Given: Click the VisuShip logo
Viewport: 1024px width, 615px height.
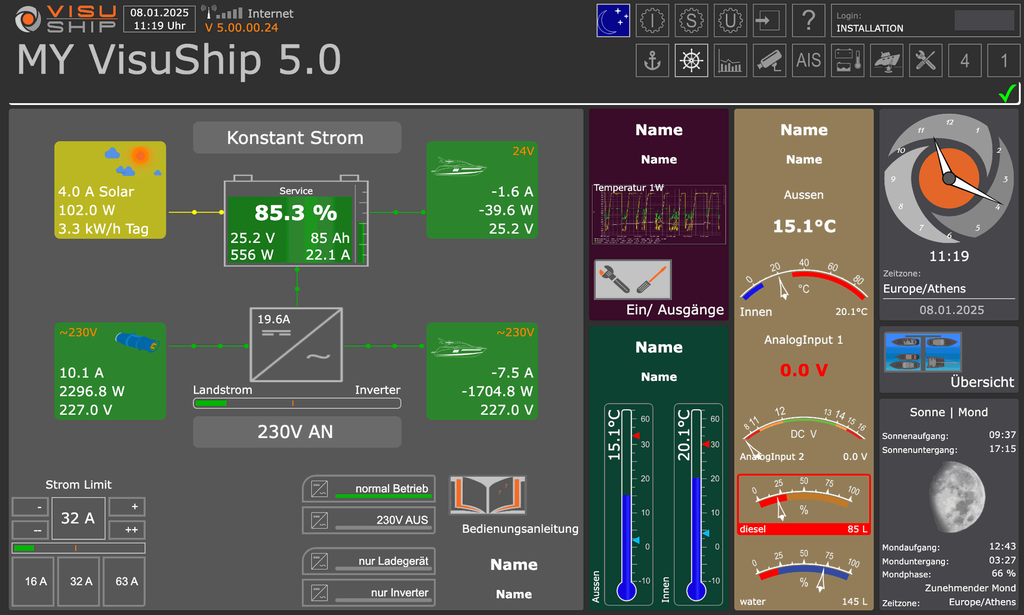Looking at the screenshot, I should pos(65,19).
